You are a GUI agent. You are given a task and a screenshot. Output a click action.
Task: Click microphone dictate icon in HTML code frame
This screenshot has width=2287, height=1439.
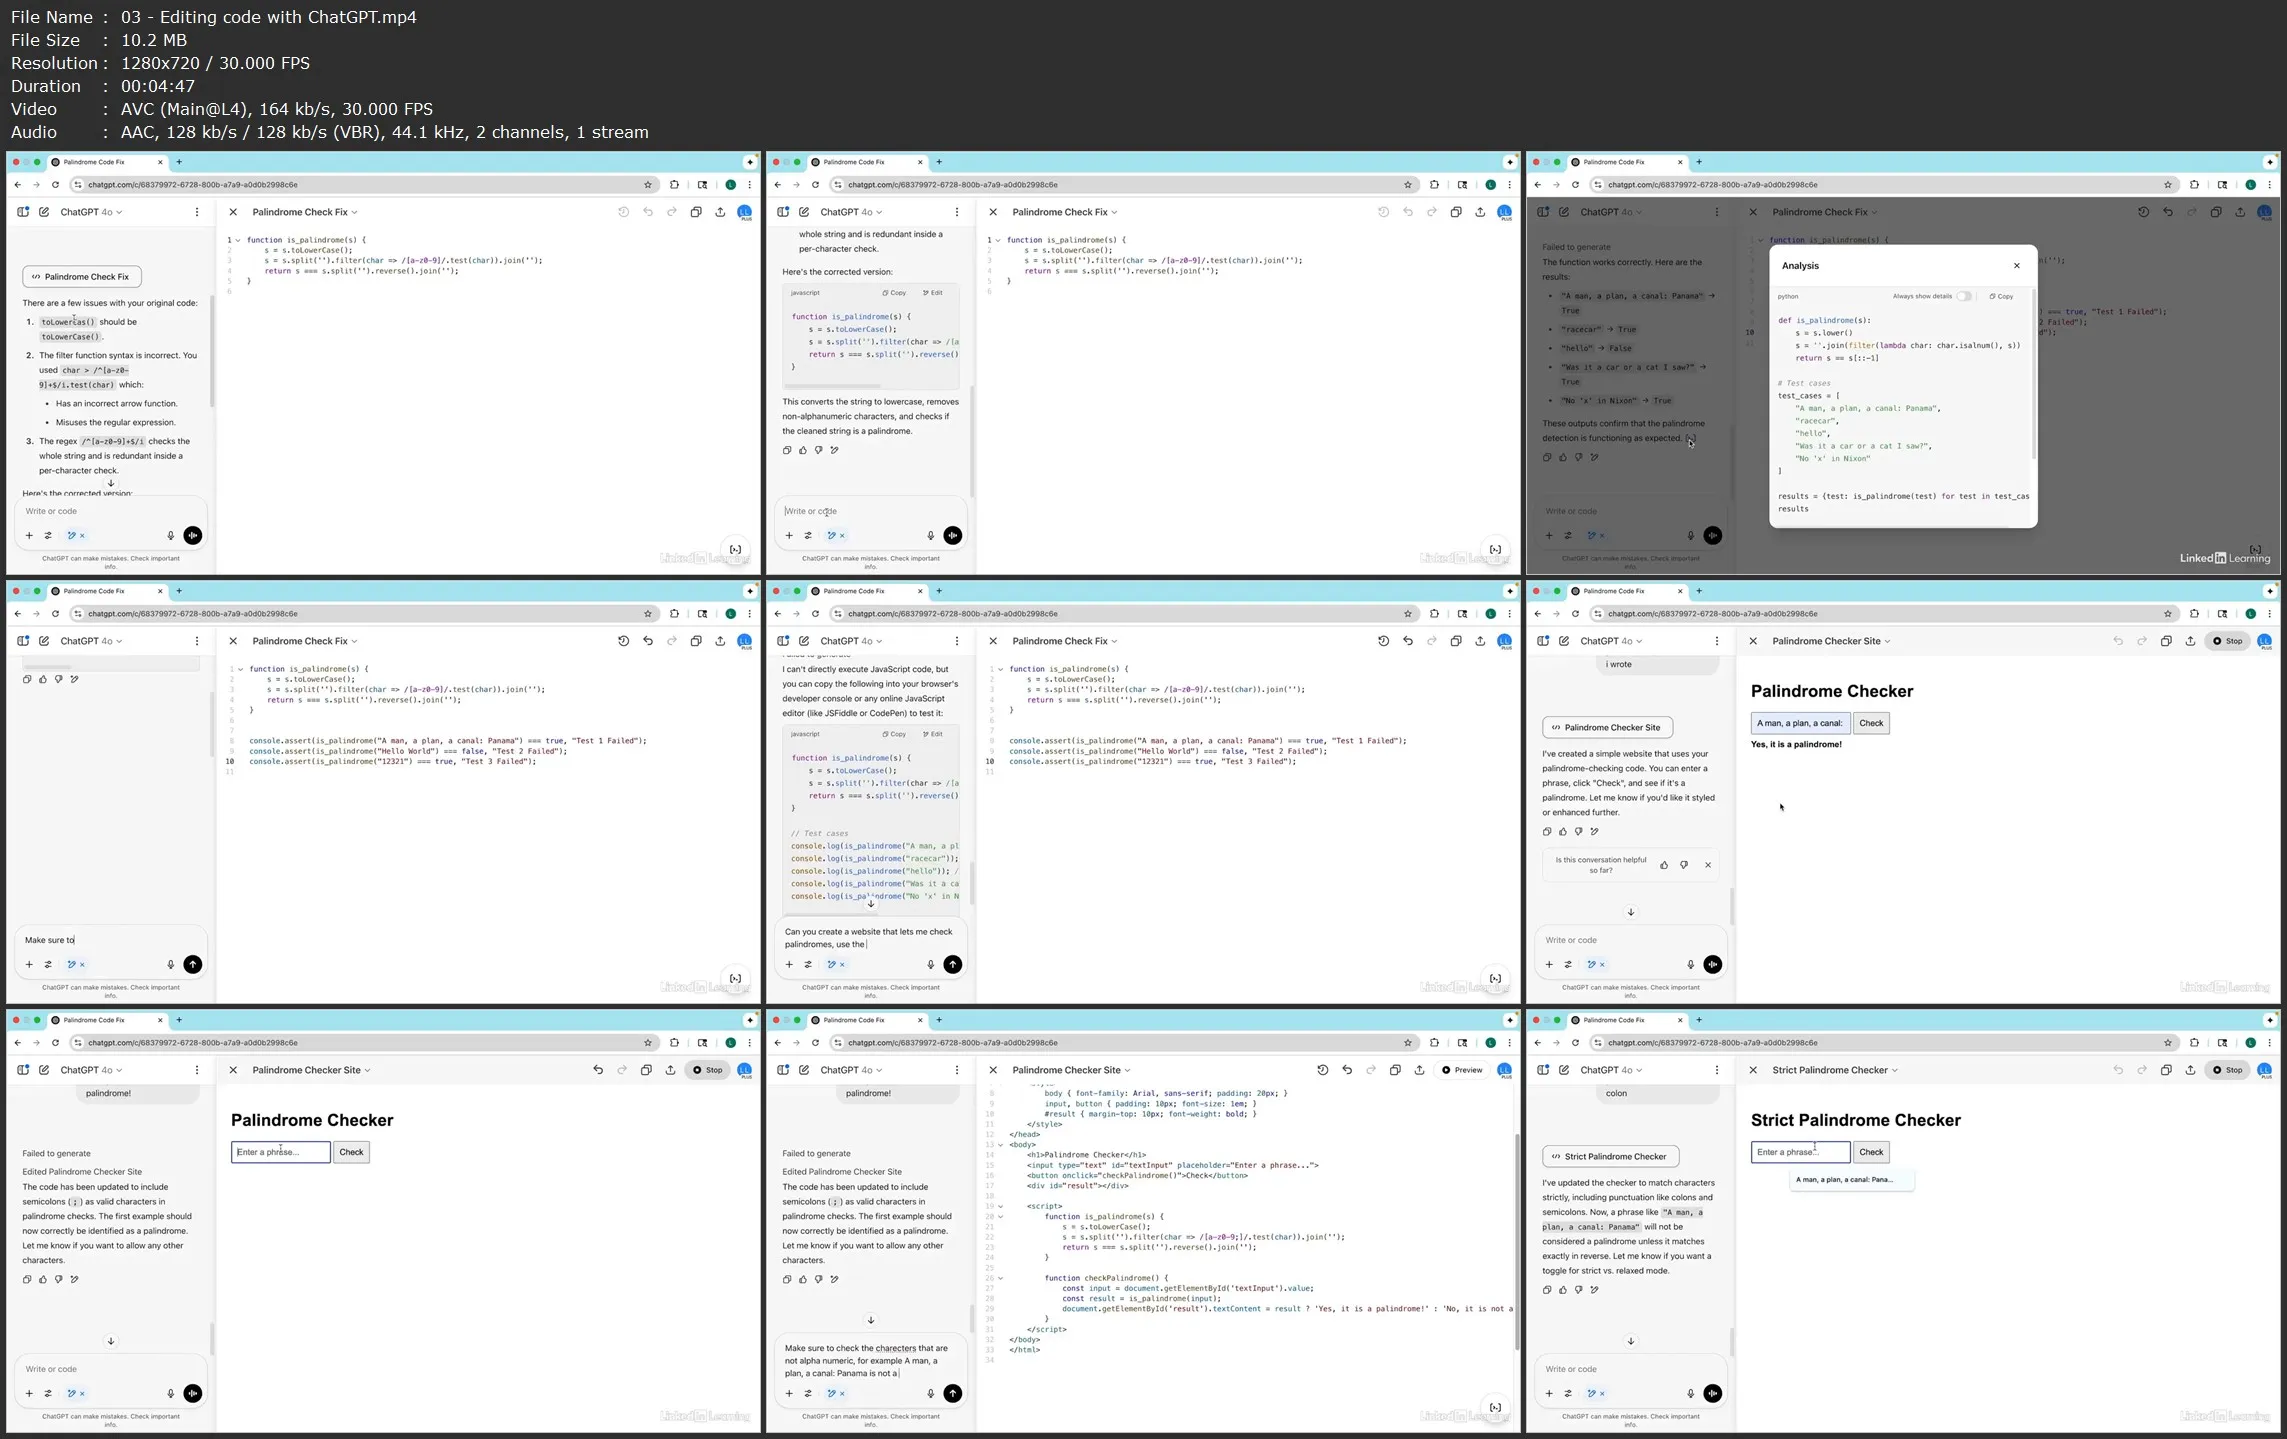931,1393
